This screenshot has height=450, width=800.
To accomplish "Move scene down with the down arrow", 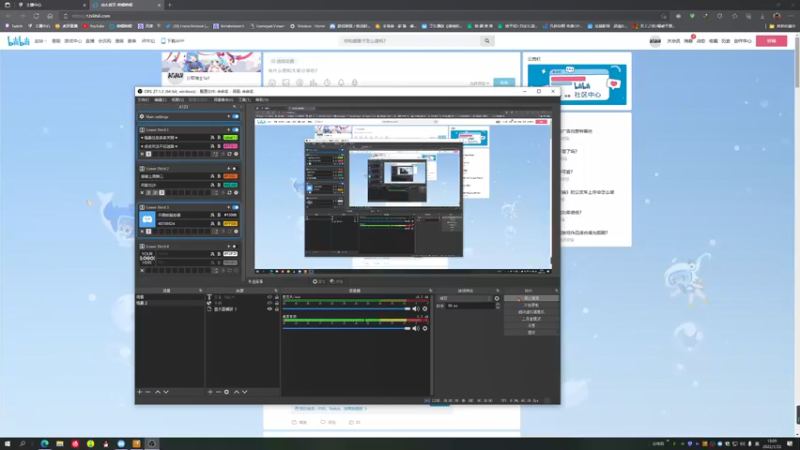I will tap(166, 392).
